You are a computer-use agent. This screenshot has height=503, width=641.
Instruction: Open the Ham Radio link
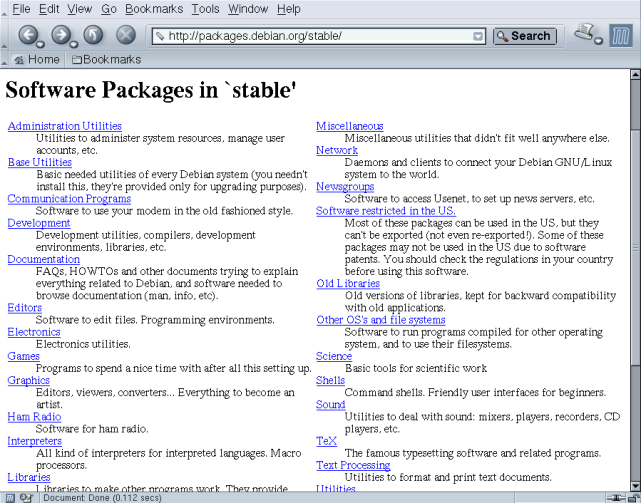click(x=34, y=417)
